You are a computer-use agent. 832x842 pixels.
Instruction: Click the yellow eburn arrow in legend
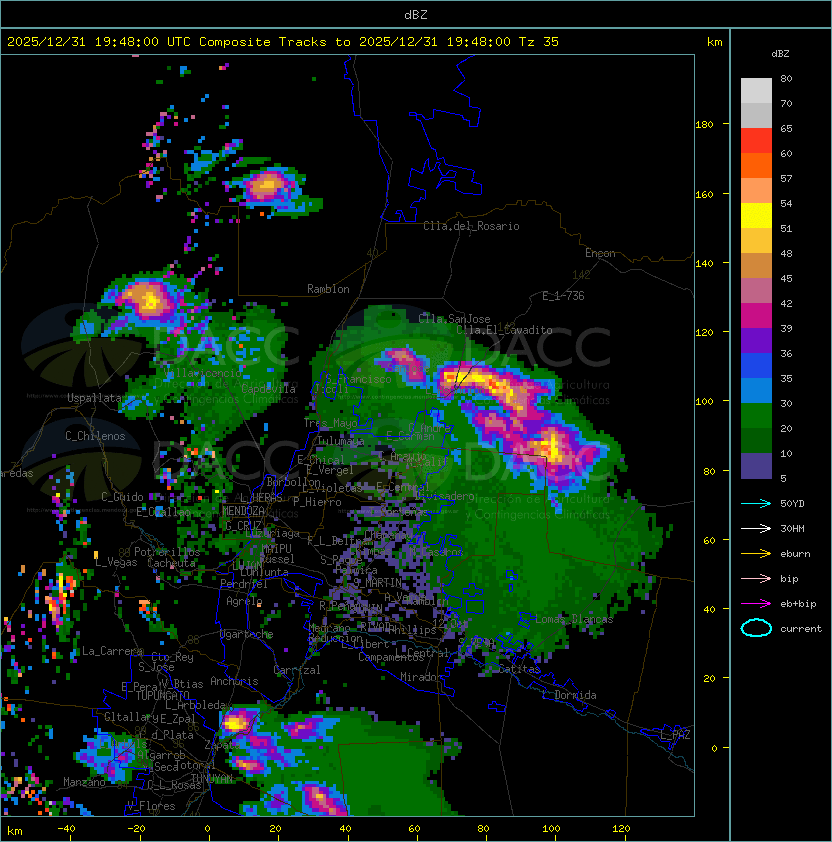[756, 554]
